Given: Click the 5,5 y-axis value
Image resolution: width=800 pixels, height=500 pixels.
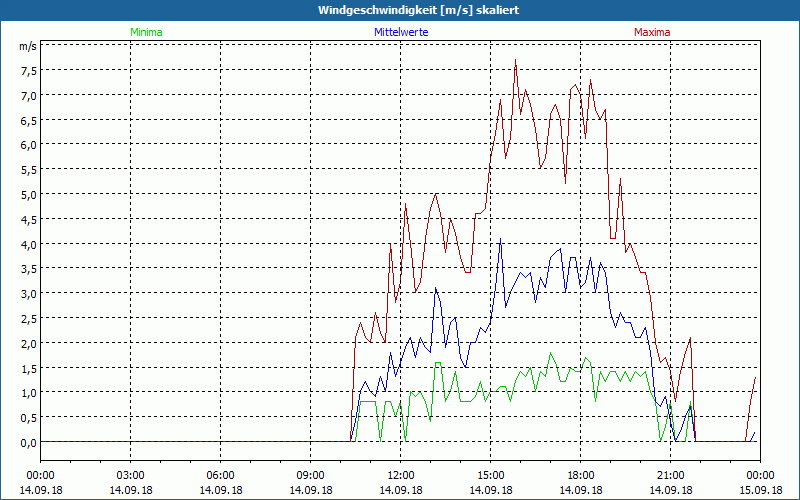Looking at the screenshot, I should [x=29, y=170].
